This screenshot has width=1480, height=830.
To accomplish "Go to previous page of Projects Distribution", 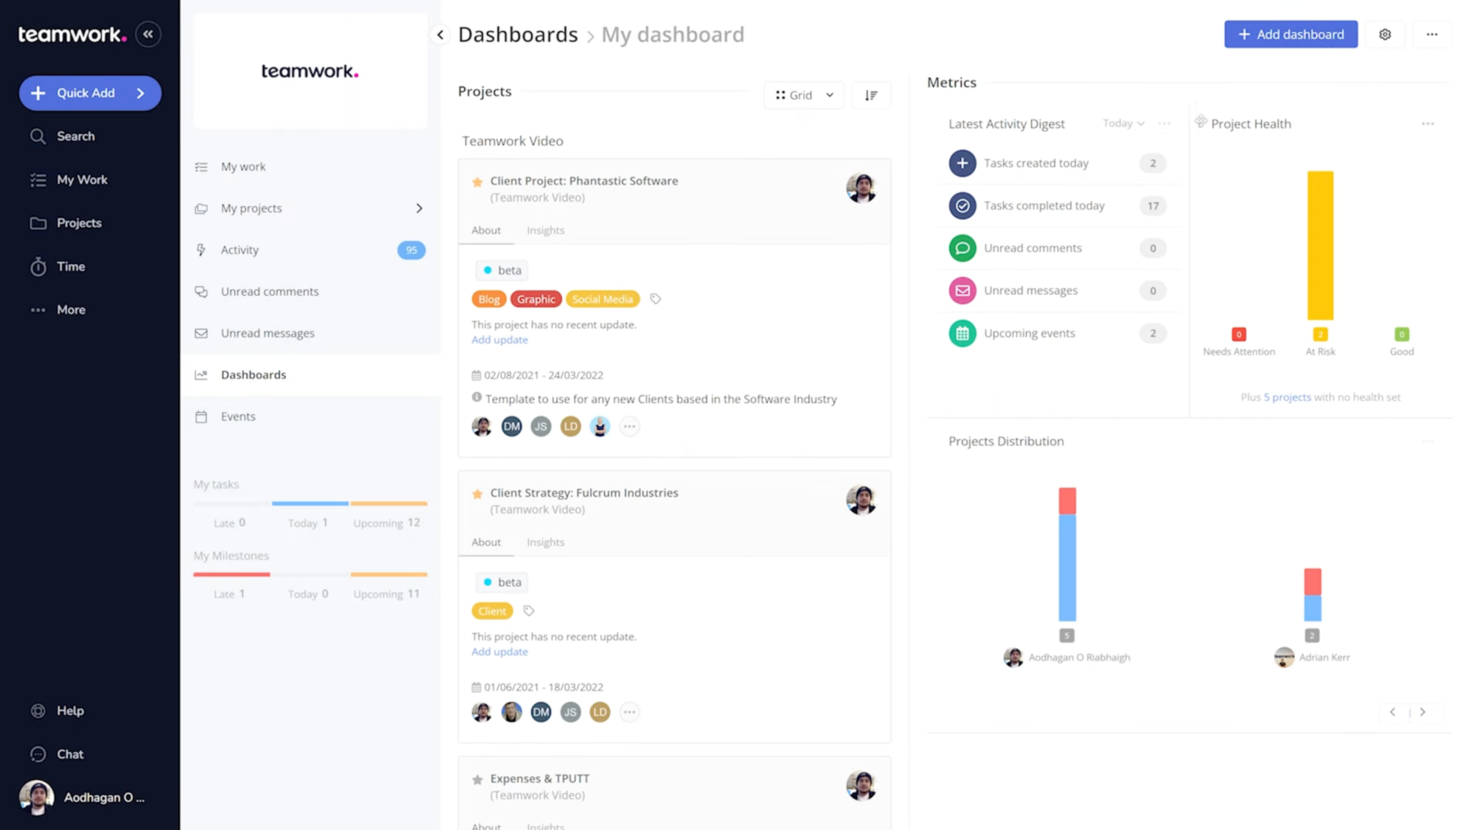I will click(1392, 712).
